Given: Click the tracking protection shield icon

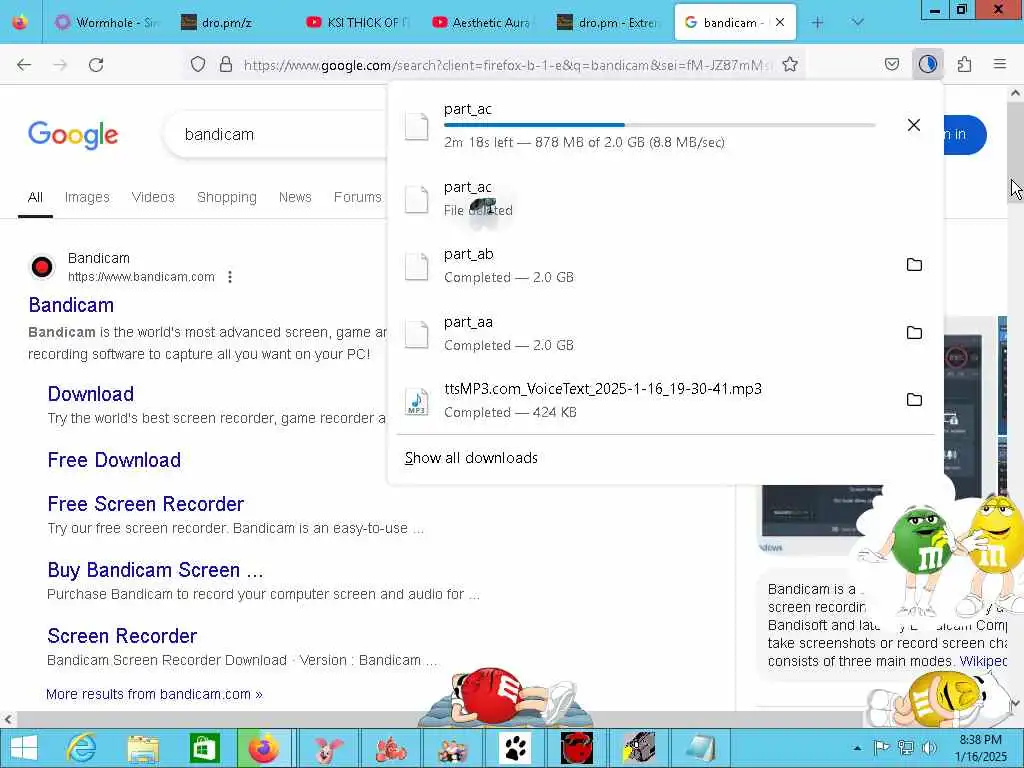Looking at the screenshot, I should coord(198,64).
